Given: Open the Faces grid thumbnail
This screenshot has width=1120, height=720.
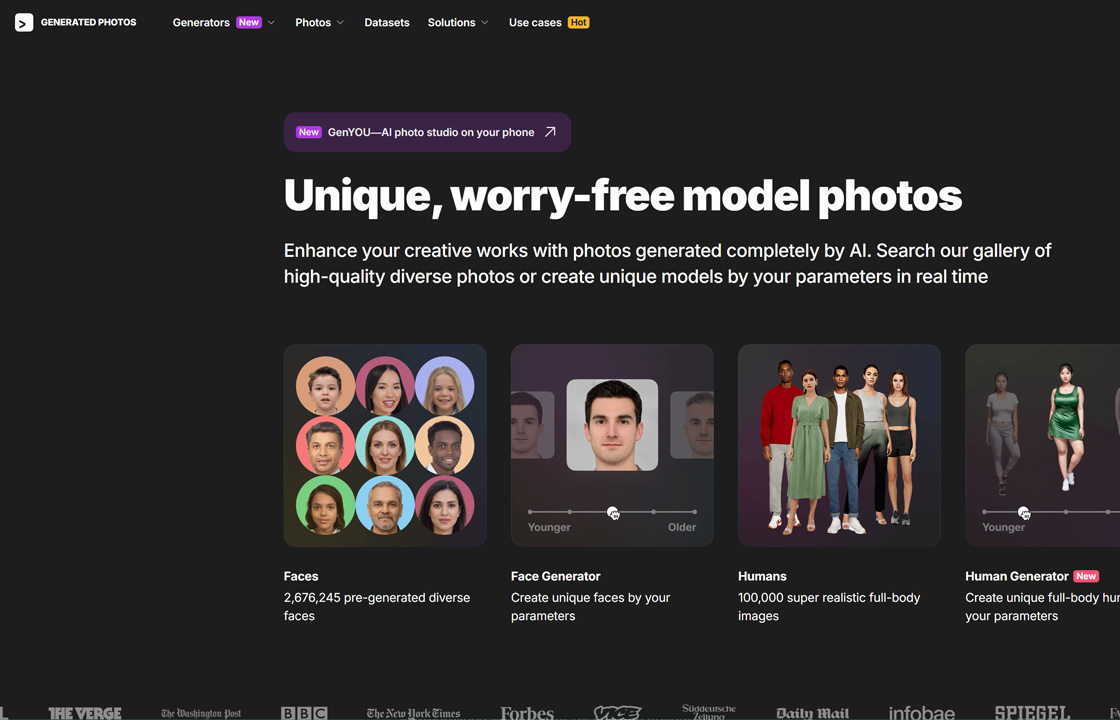Looking at the screenshot, I should 385,446.
